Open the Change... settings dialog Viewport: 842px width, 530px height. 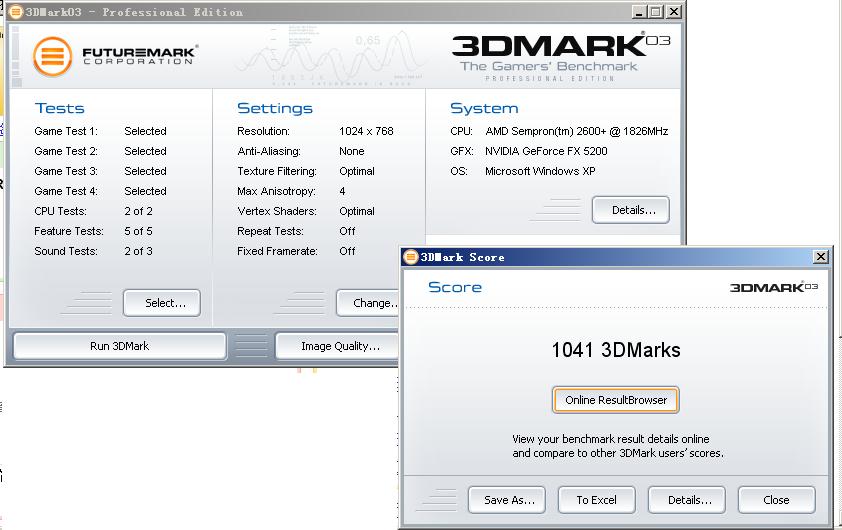pos(372,303)
